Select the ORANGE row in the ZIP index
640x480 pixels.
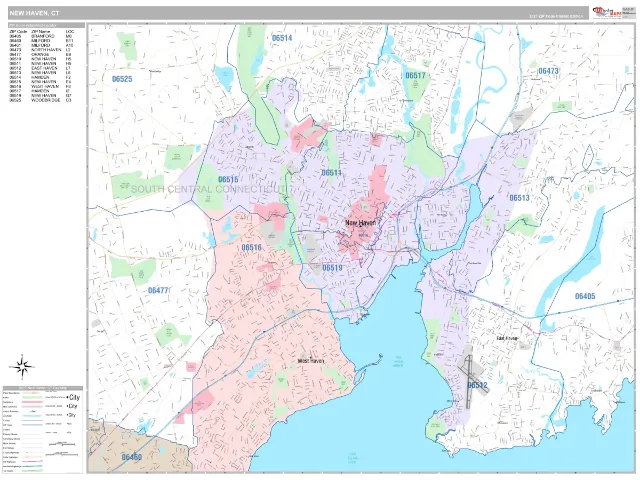pos(41,54)
